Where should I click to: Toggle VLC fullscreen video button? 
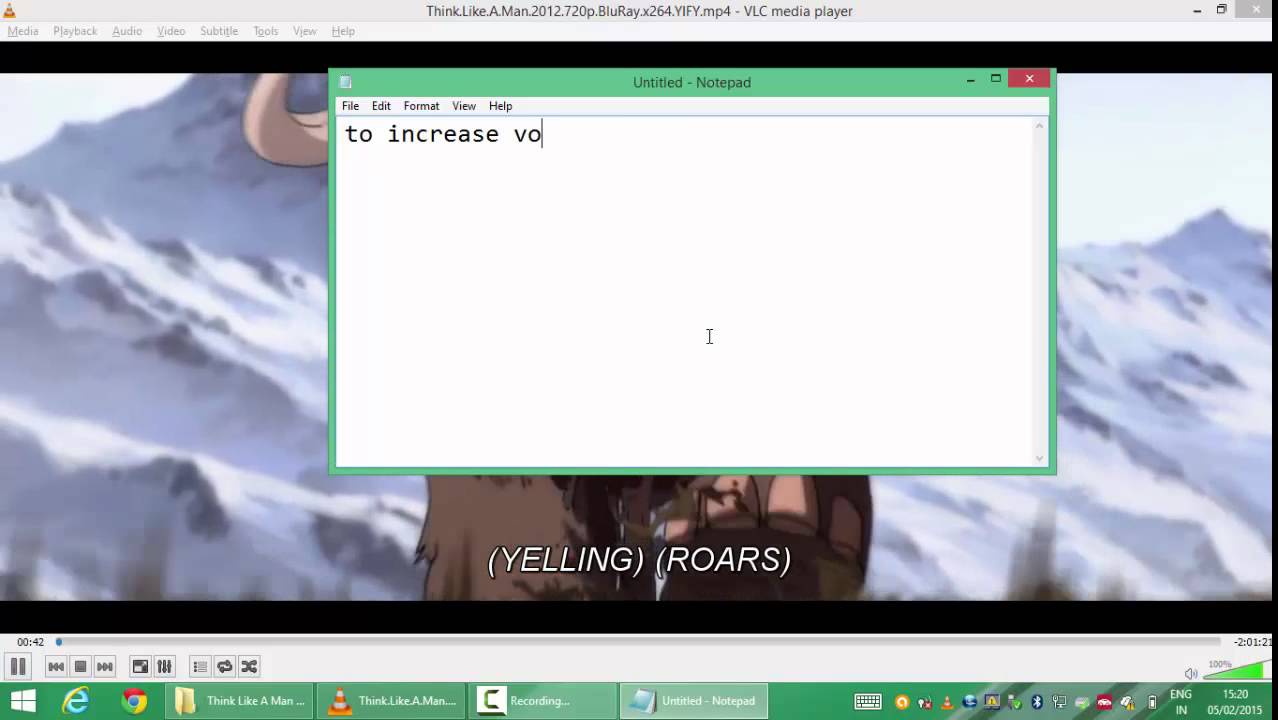click(140, 666)
